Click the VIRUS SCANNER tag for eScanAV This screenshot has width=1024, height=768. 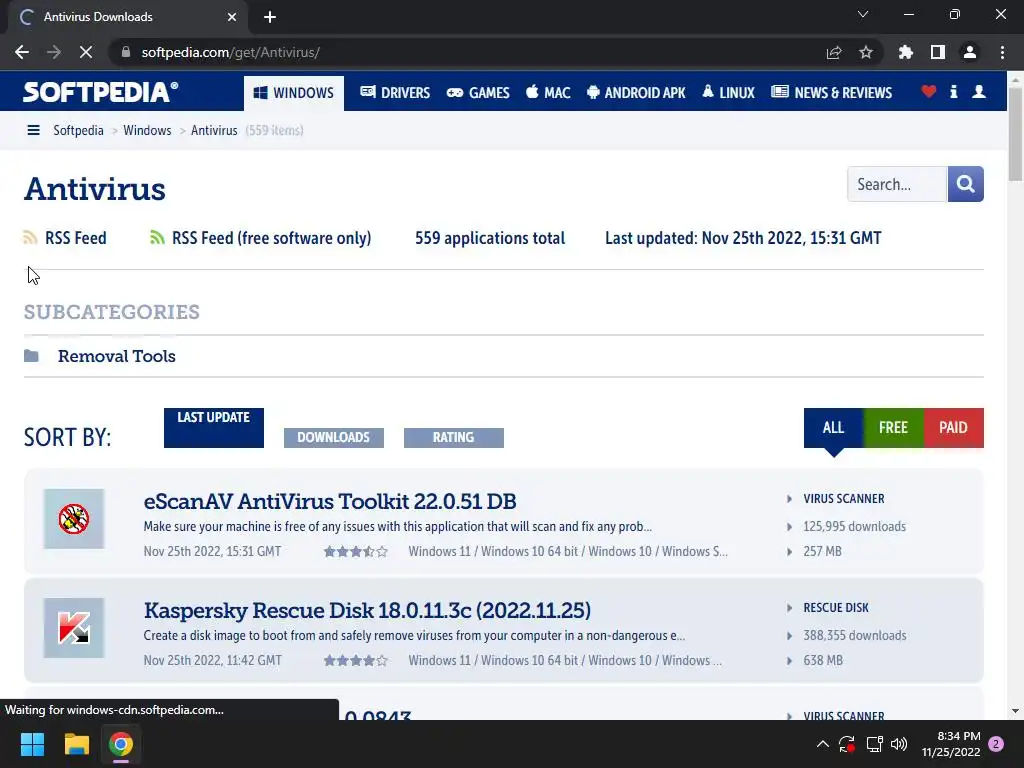(x=844, y=499)
